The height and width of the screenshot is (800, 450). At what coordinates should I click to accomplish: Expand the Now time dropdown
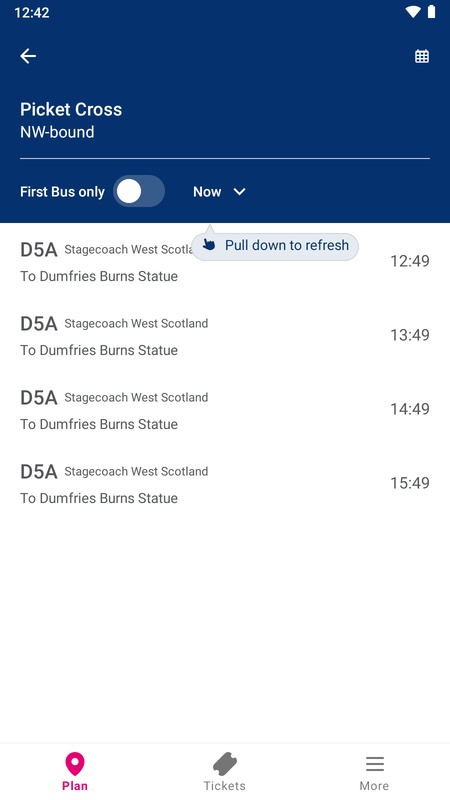(219, 192)
